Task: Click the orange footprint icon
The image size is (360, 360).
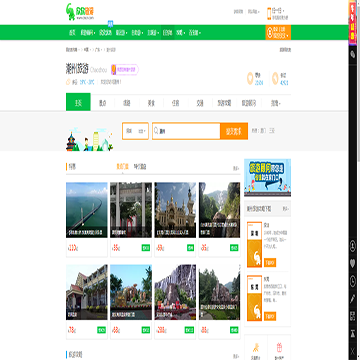Action: pyautogui.click(x=275, y=78)
